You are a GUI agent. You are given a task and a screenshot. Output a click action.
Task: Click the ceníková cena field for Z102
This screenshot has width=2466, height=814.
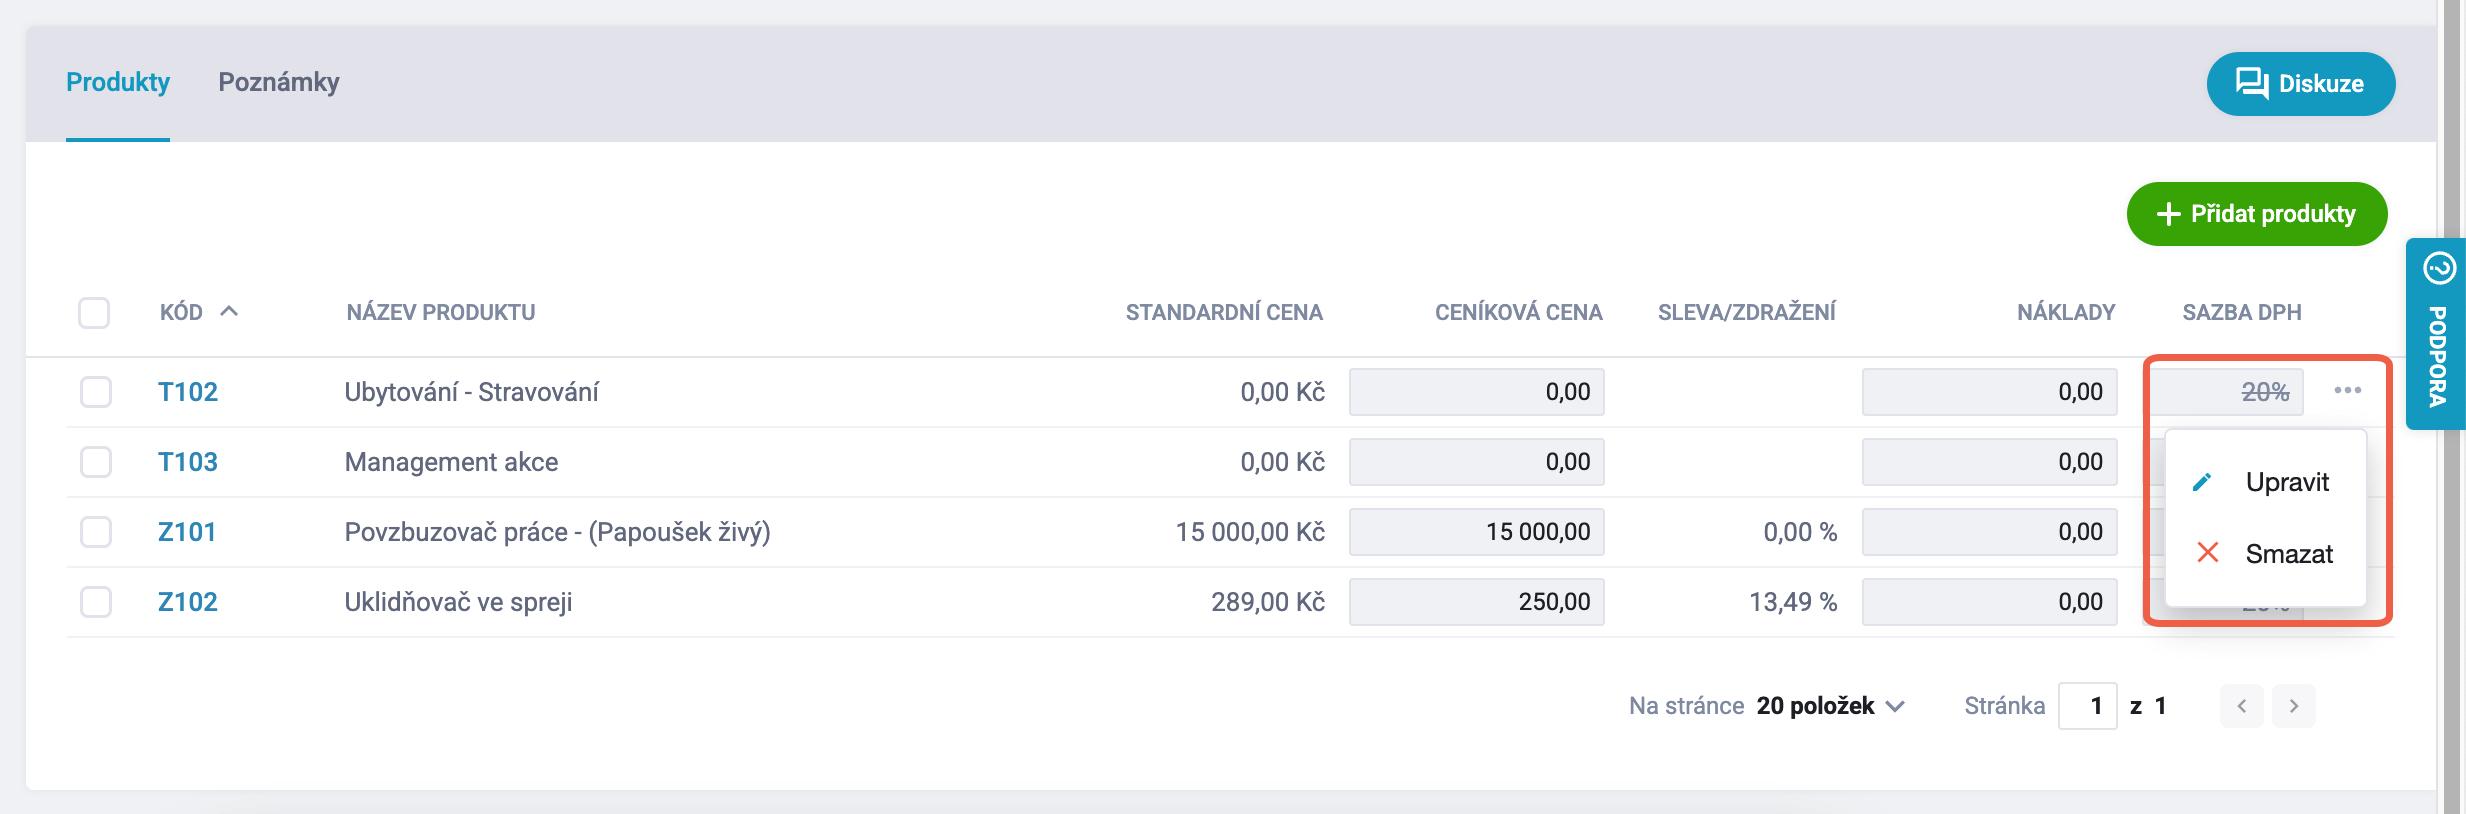click(1476, 602)
